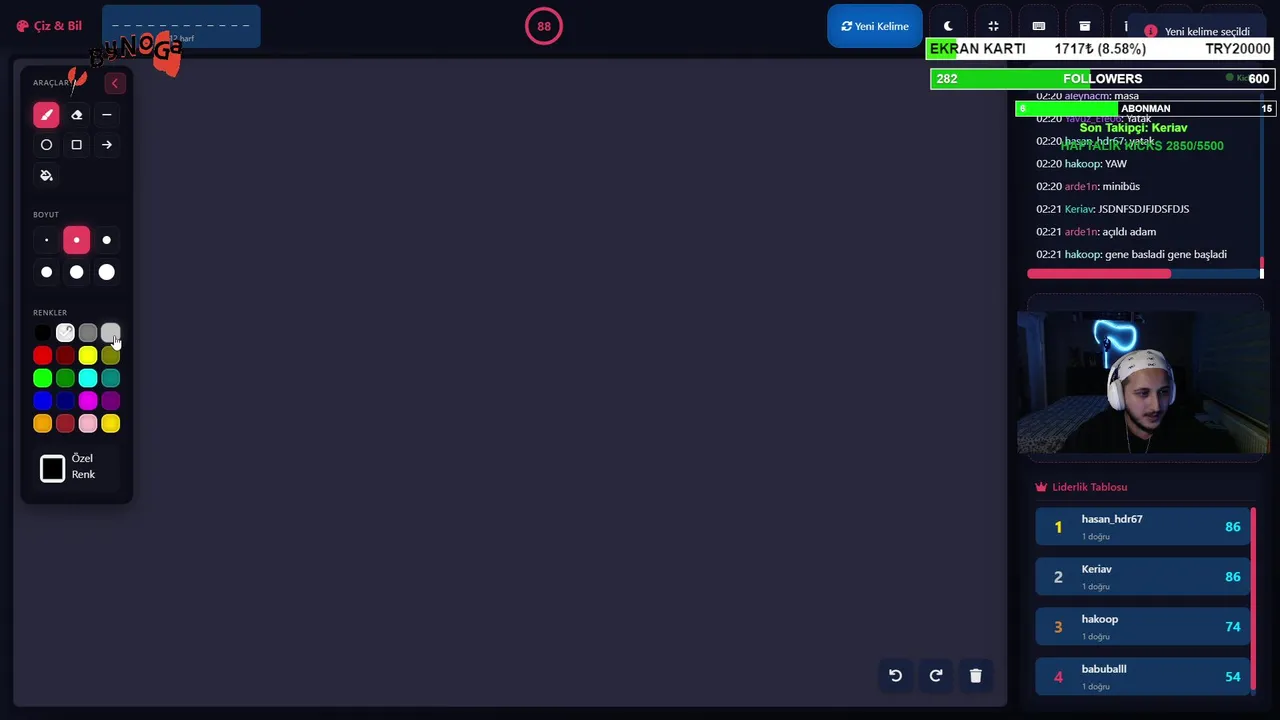The image size is (1280, 720).
Task: Select the straight line tool
Action: point(106,115)
